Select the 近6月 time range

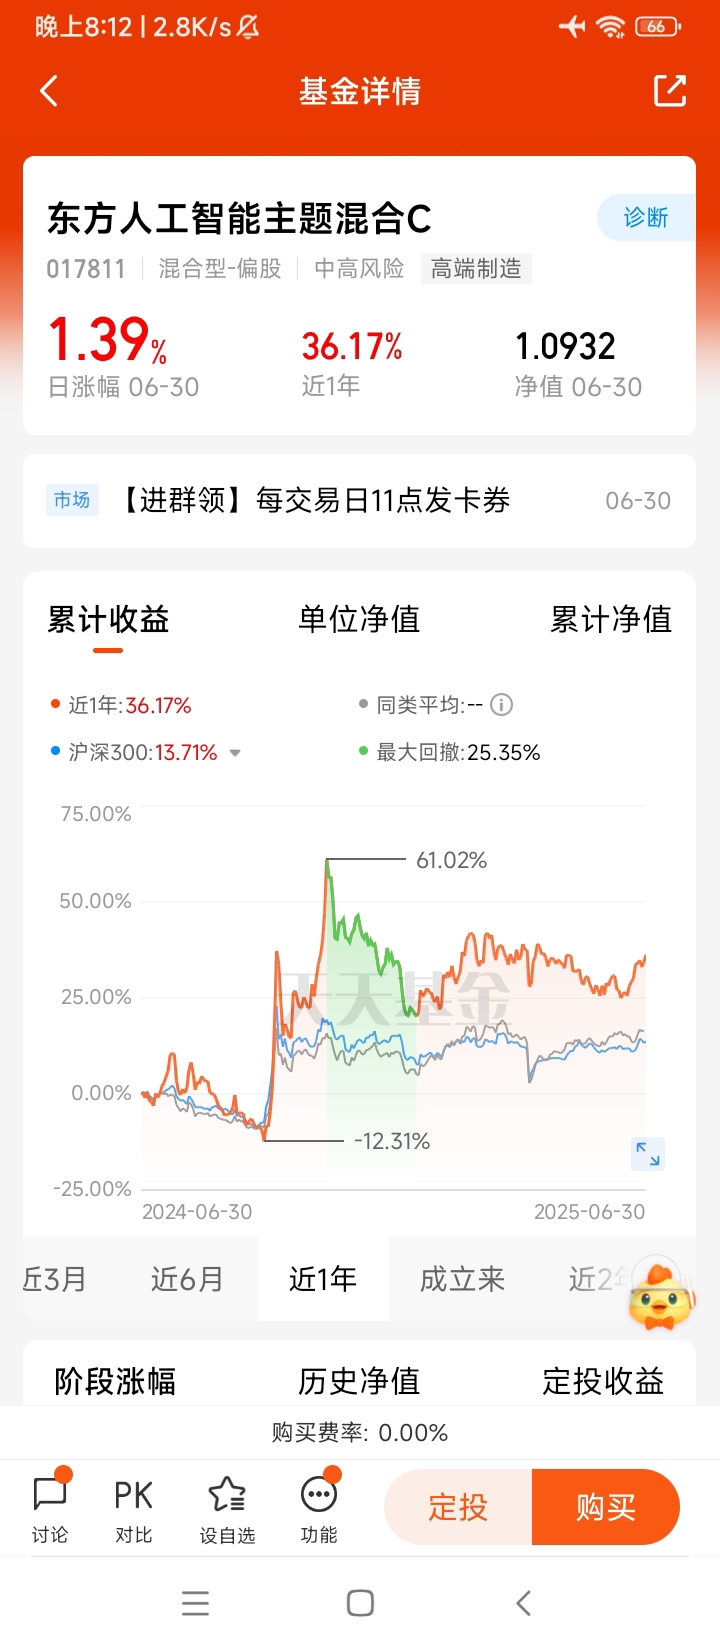(187, 1279)
